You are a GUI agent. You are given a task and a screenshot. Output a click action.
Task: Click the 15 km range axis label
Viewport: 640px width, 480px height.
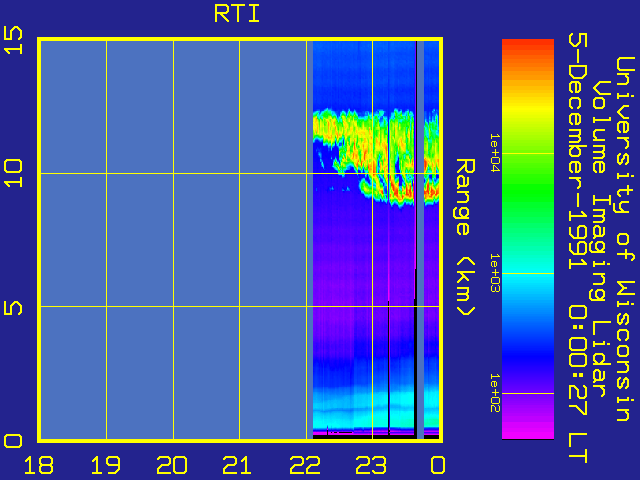pyautogui.click(x=13, y=40)
